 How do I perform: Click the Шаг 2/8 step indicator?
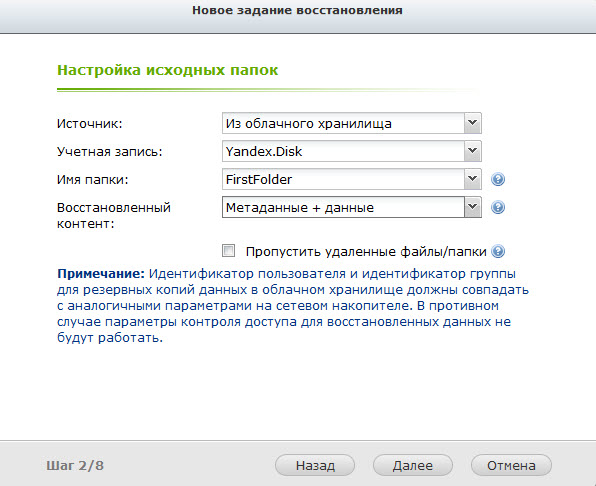75,465
